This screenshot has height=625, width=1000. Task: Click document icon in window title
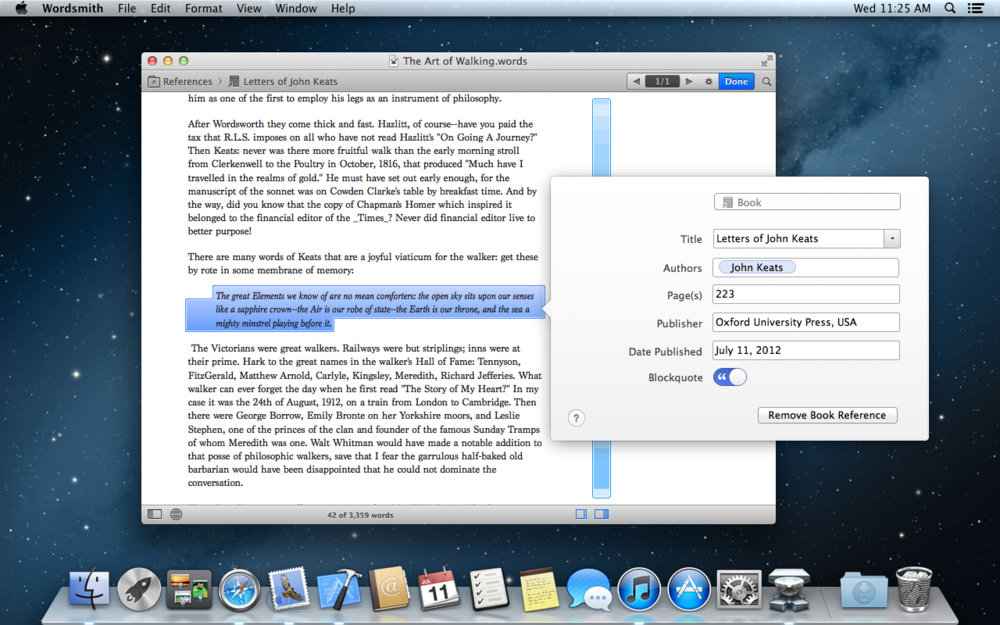[393, 61]
